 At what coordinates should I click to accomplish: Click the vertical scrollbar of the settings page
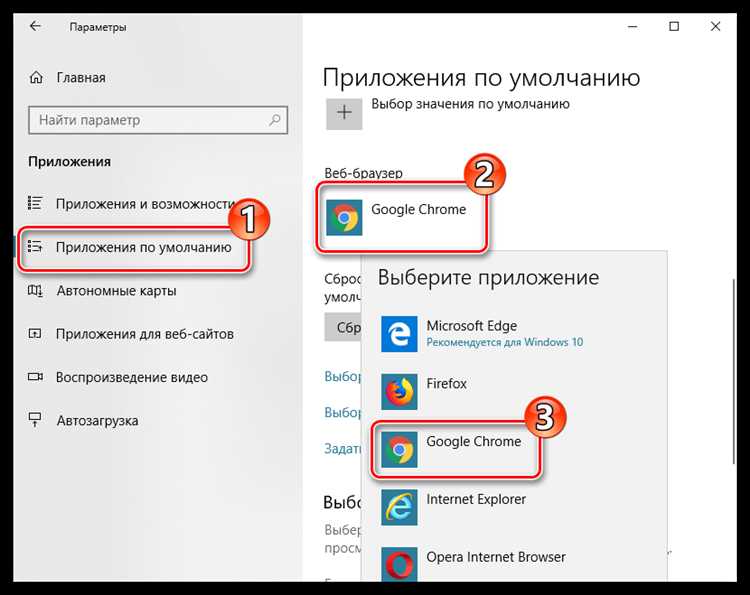pyautogui.click(x=733, y=371)
